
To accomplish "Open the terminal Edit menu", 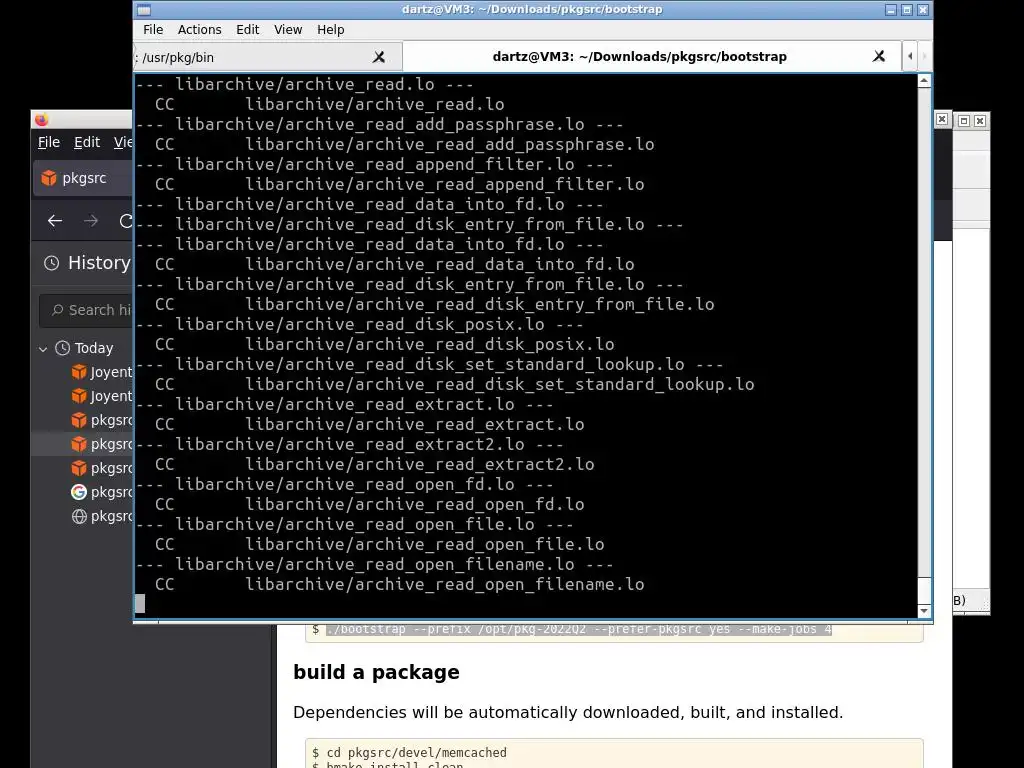I will click(248, 29).
